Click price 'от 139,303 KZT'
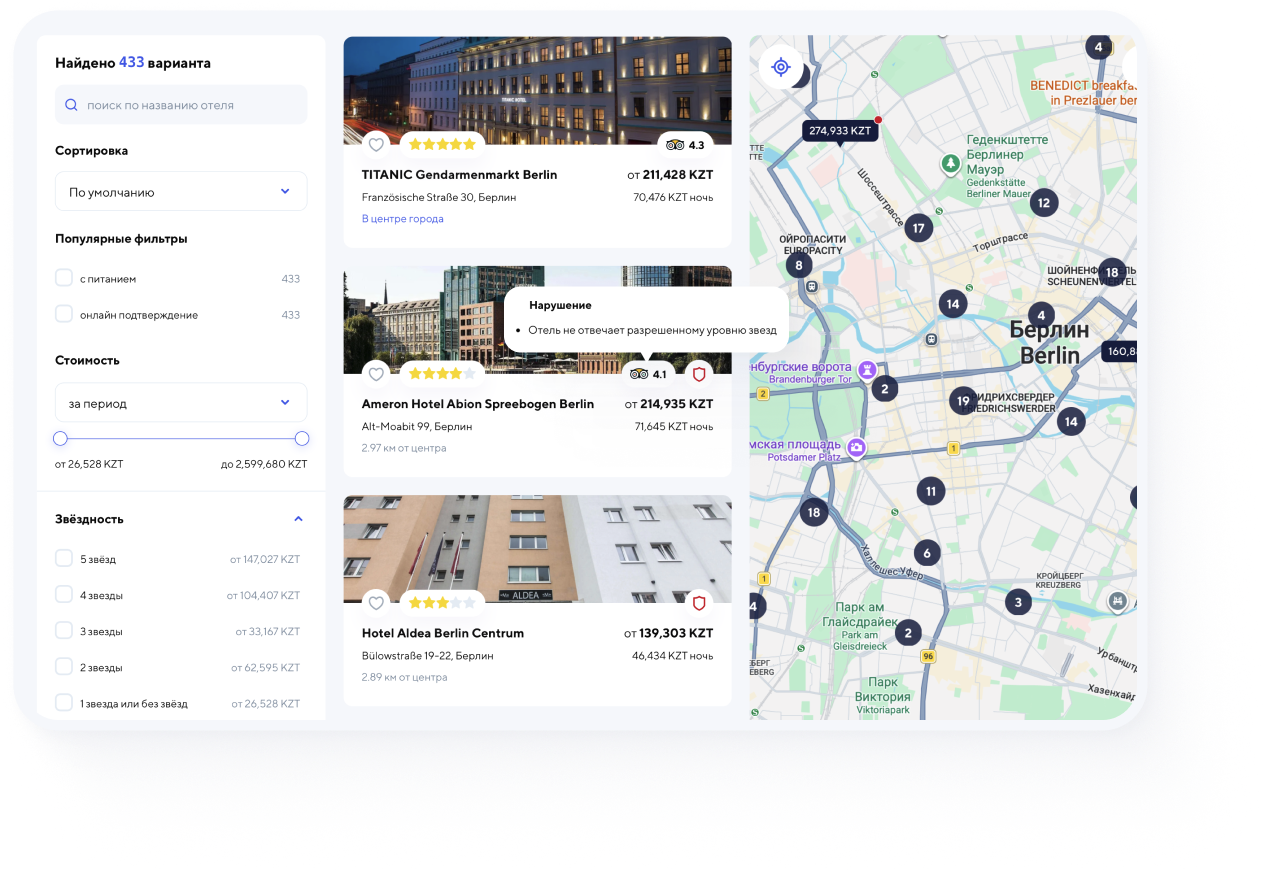1263x873 pixels. coord(669,633)
